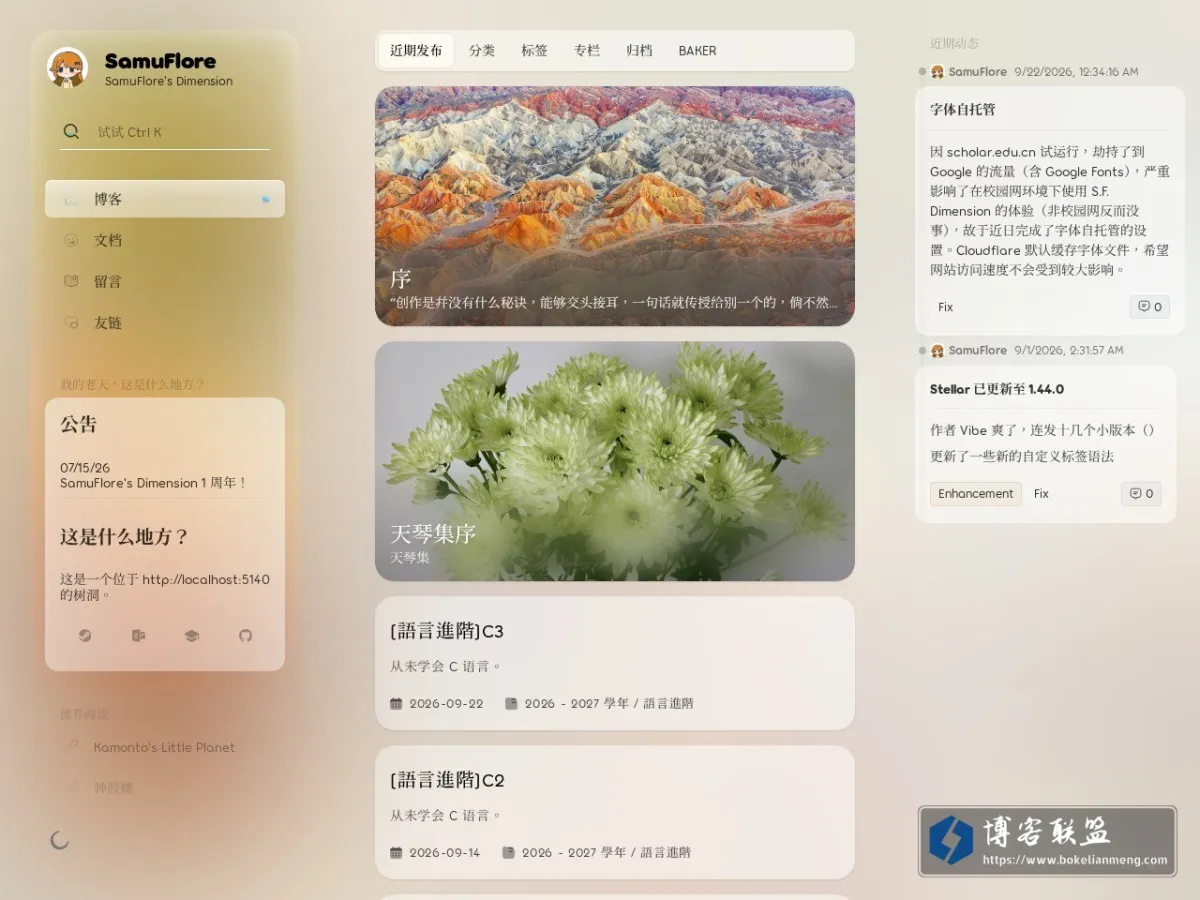Click the graduation cap icon in 公告 card
Screen dimensions: 1200x900
[x=191, y=635]
